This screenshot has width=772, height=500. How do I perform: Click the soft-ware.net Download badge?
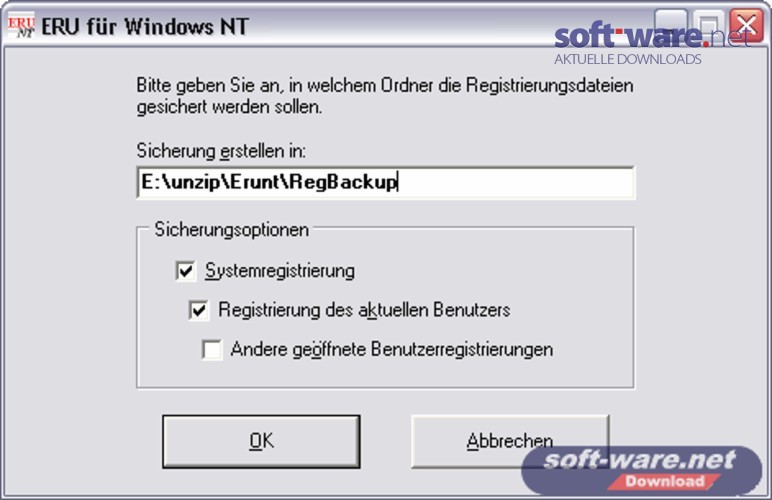pos(642,470)
